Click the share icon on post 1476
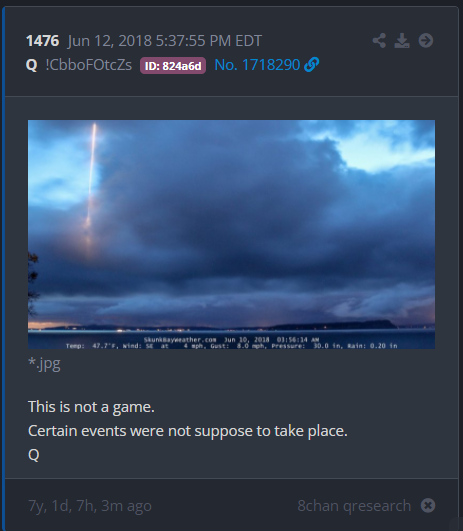Image resolution: width=463 pixels, height=531 pixels. pyautogui.click(x=379, y=41)
